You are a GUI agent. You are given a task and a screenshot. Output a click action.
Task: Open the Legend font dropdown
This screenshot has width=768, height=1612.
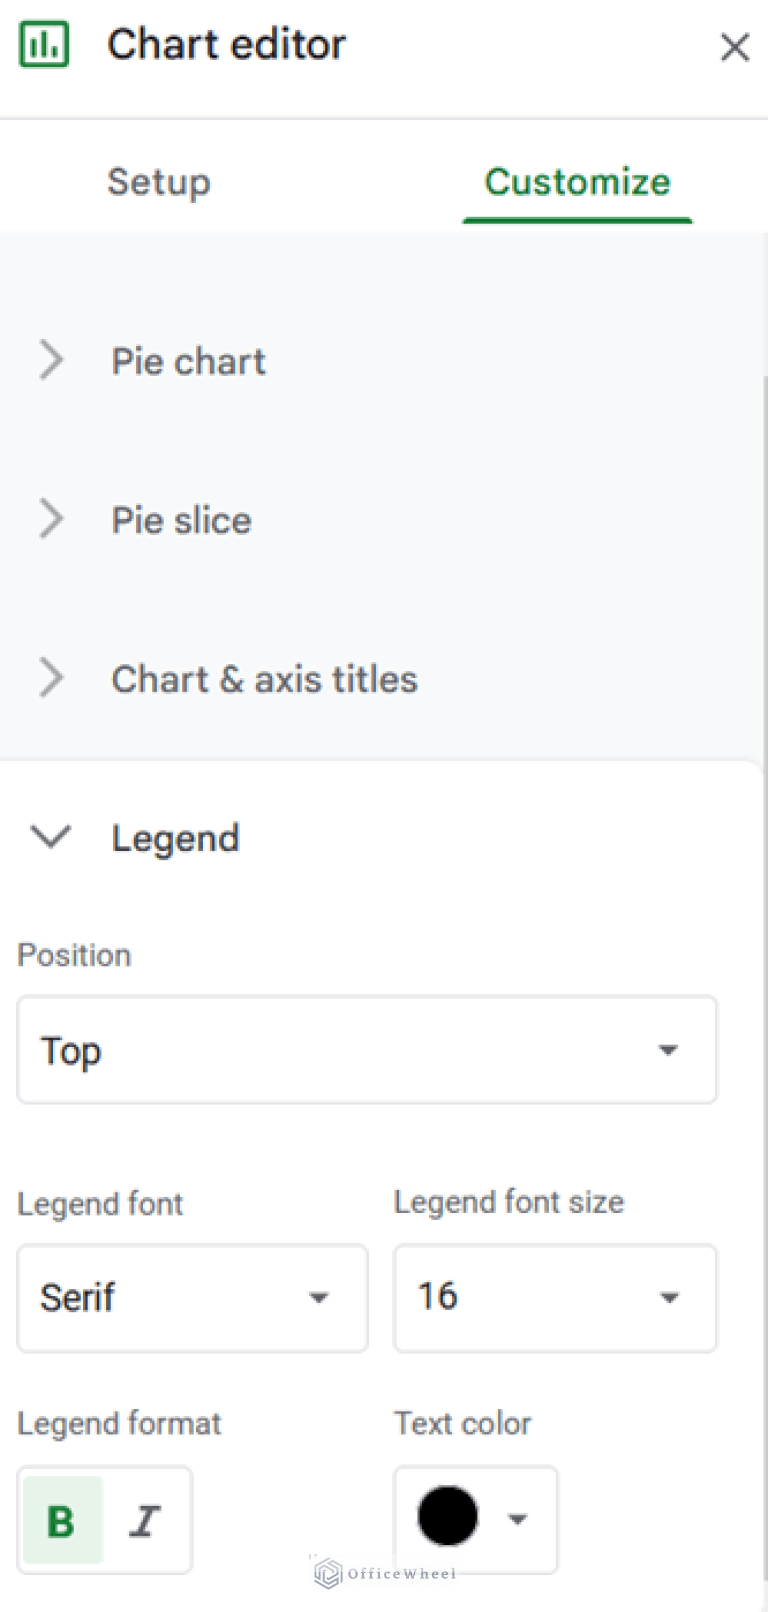coord(192,1298)
